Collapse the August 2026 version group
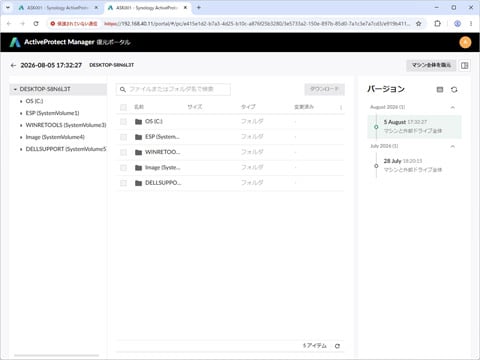480x360 pixels. [x=452, y=107]
